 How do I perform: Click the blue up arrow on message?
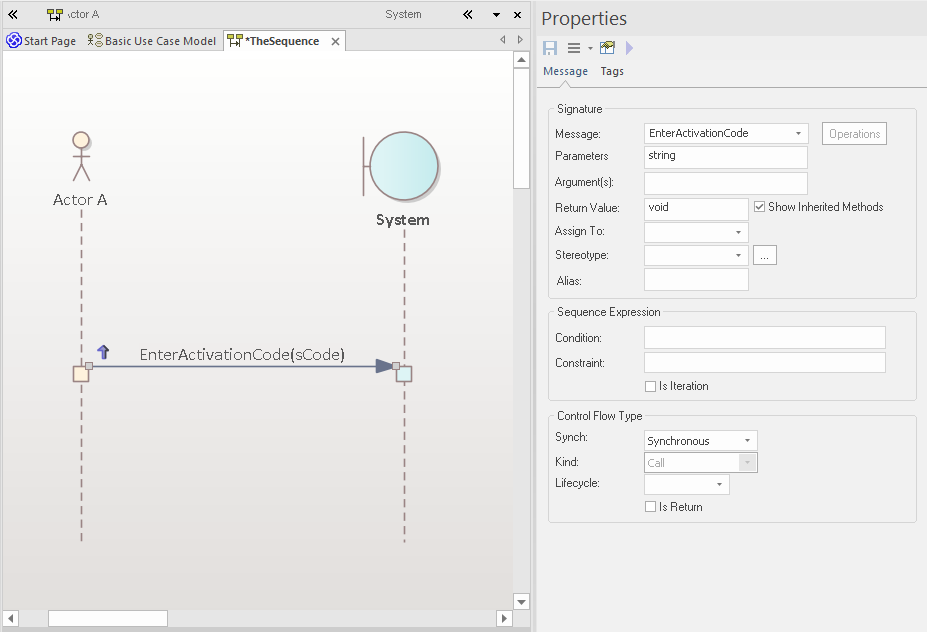(x=103, y=352)
